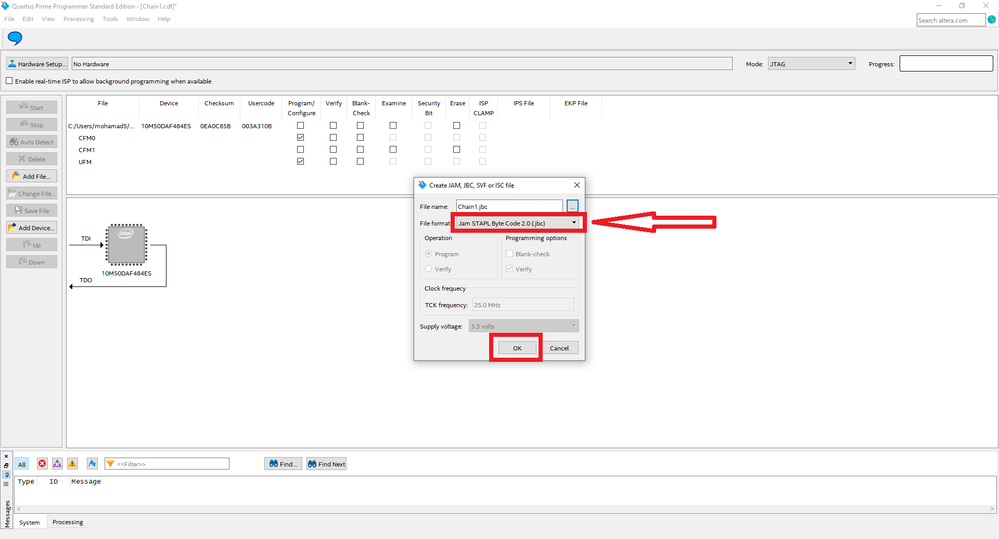Toggle Examine checkbox for CFM1 row

click(x=393, y=150)
